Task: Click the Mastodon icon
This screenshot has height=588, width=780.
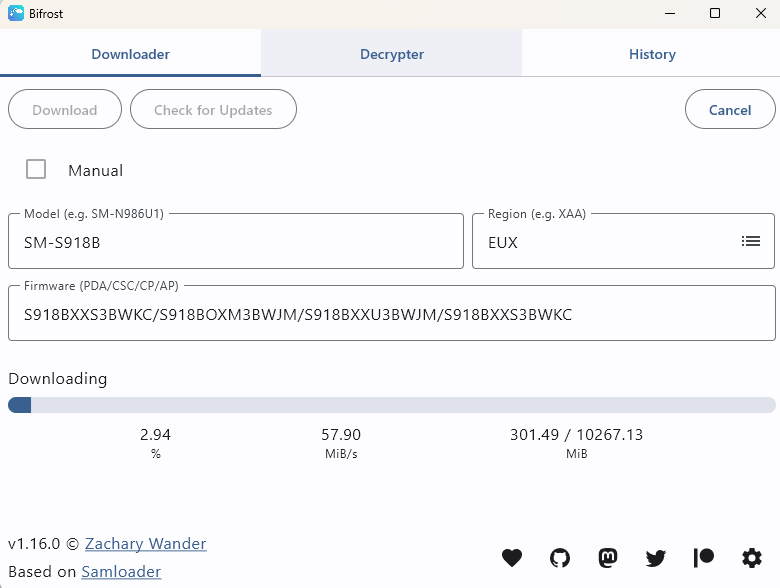Action: click(x=608, y=558)
